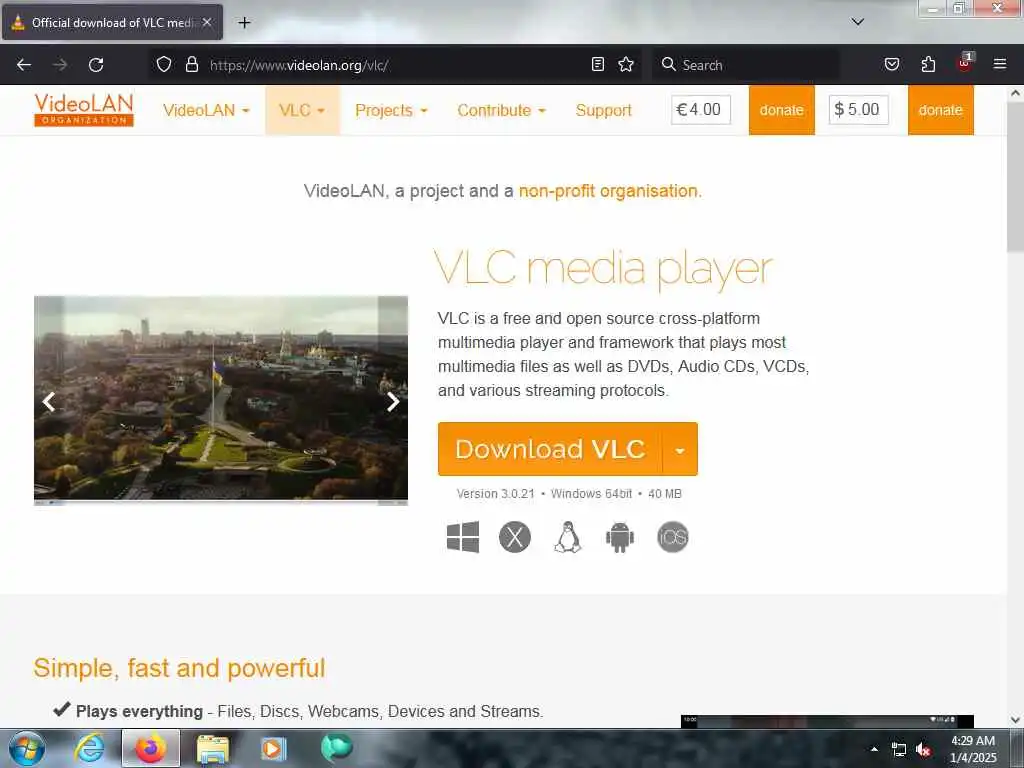
Task: Close the VLC download tab
Action: click(x=207, y=22)
